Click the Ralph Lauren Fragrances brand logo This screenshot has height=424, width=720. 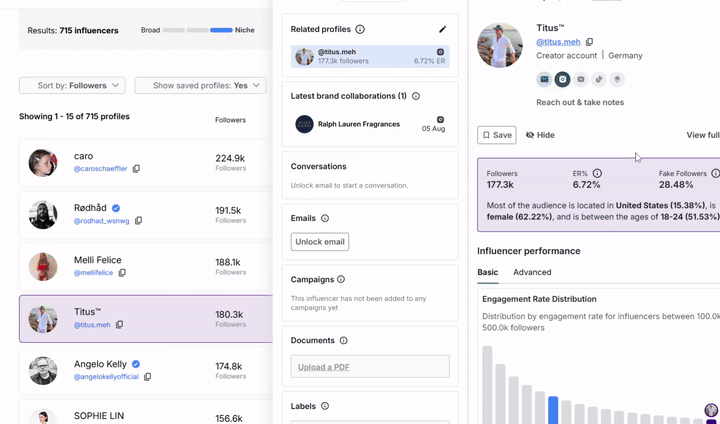pos(304,124)
